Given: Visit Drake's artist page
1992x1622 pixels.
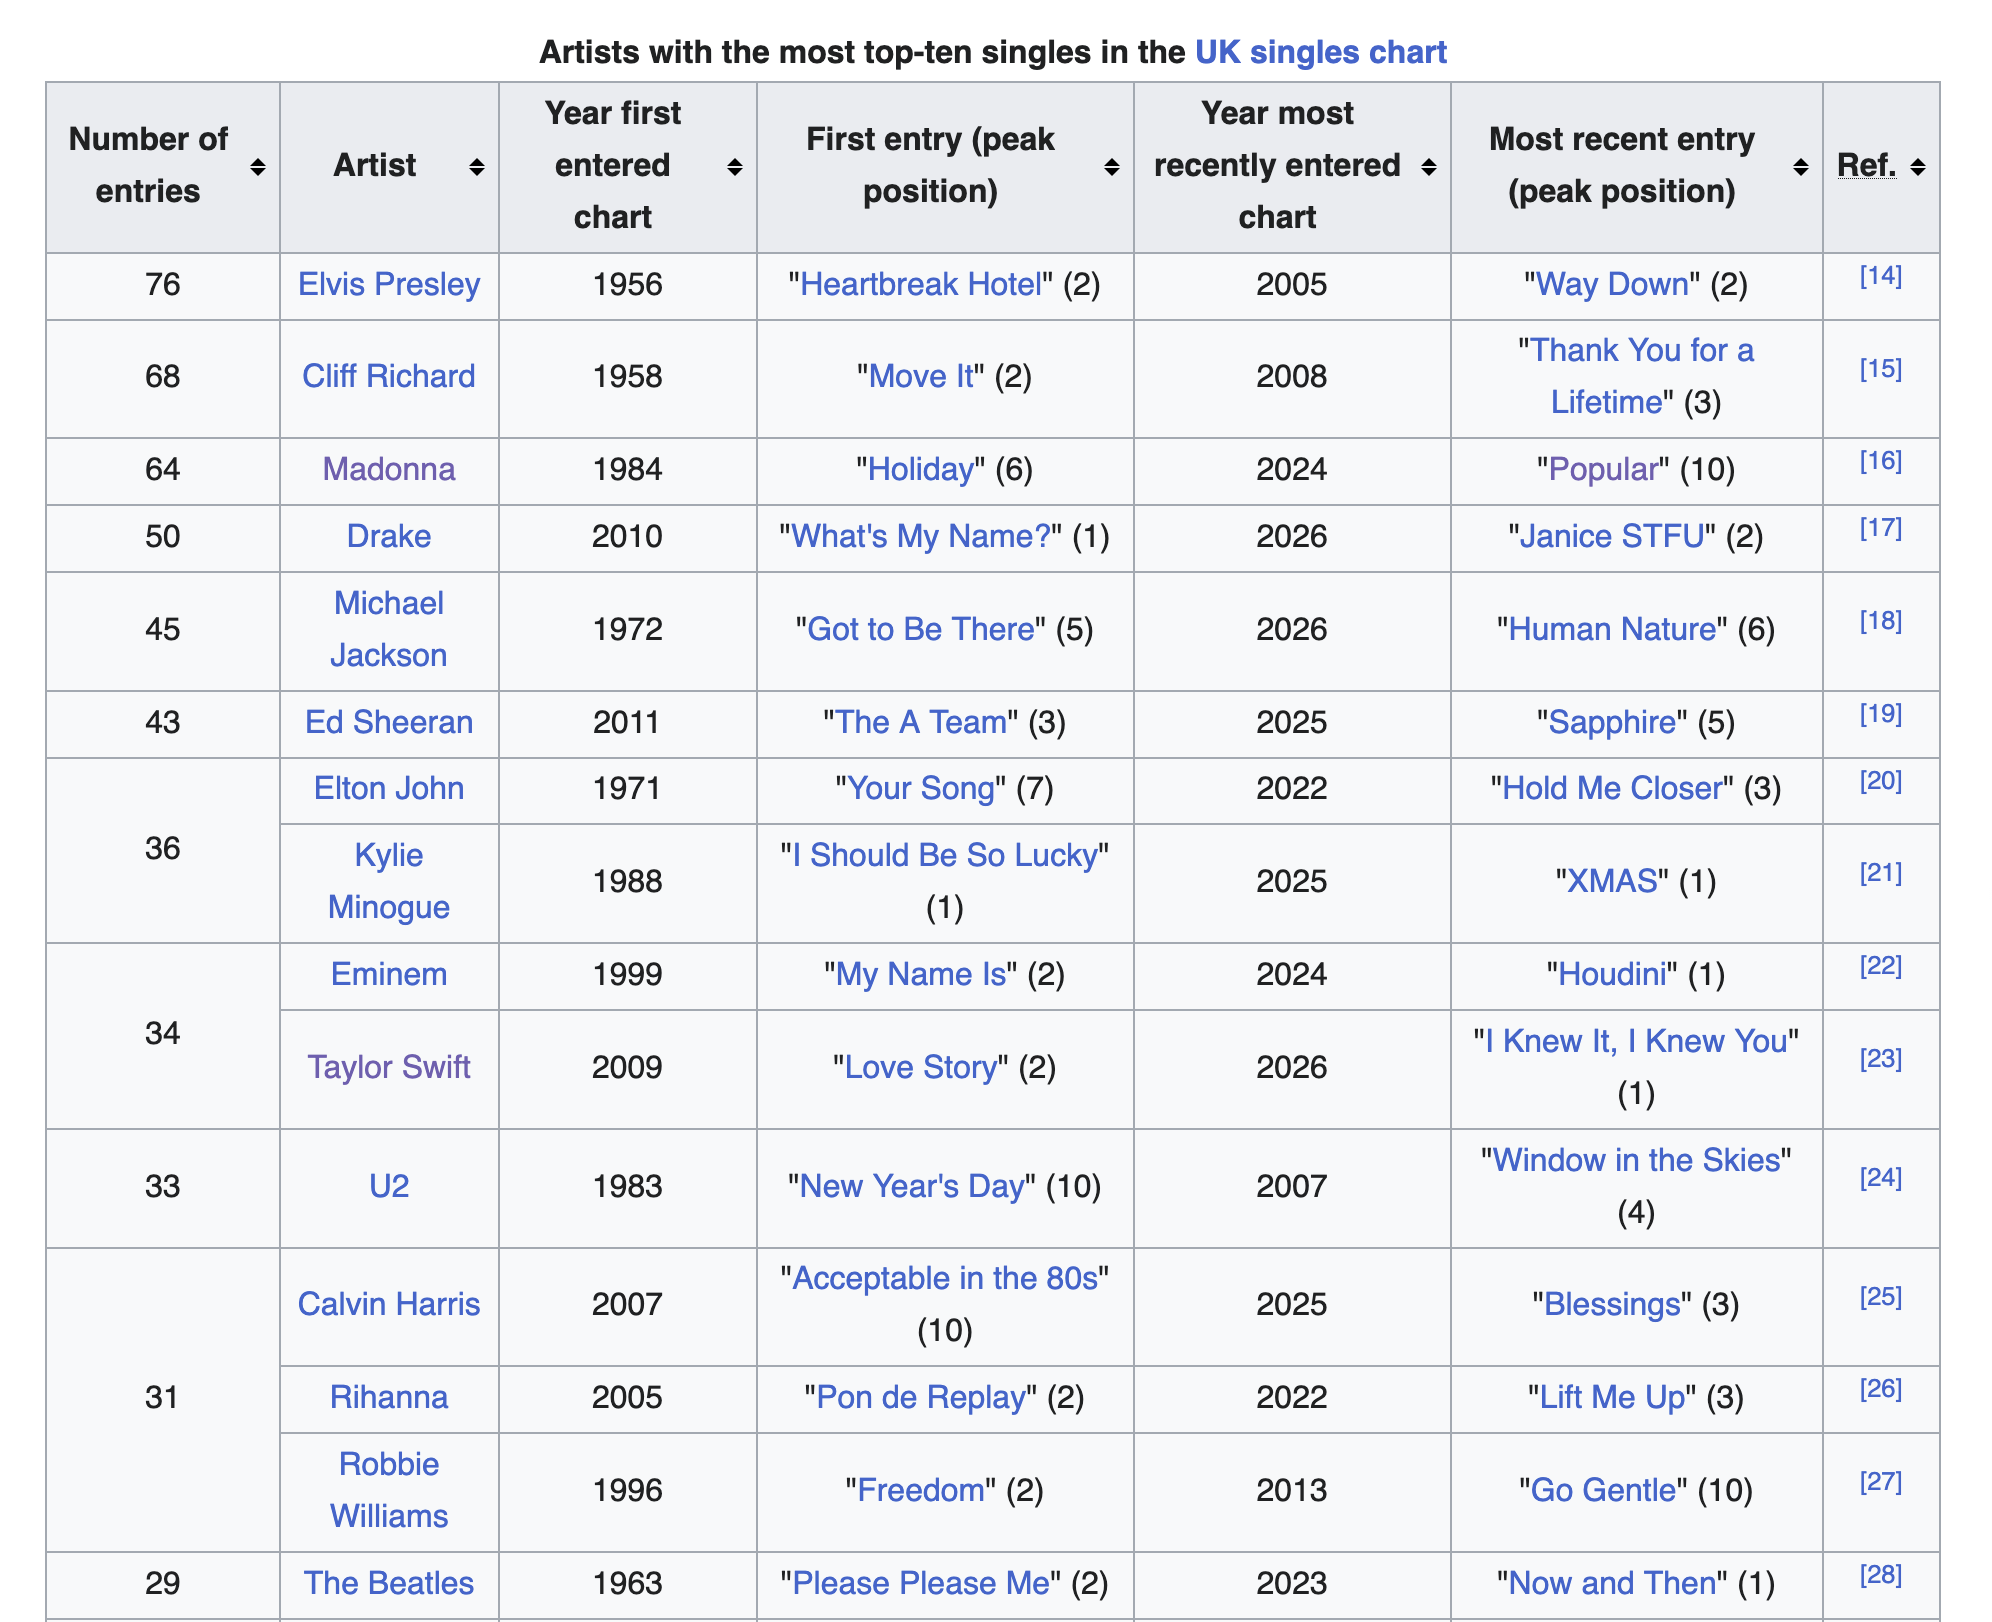Looking at the screenshot, I should click(389, 537).
